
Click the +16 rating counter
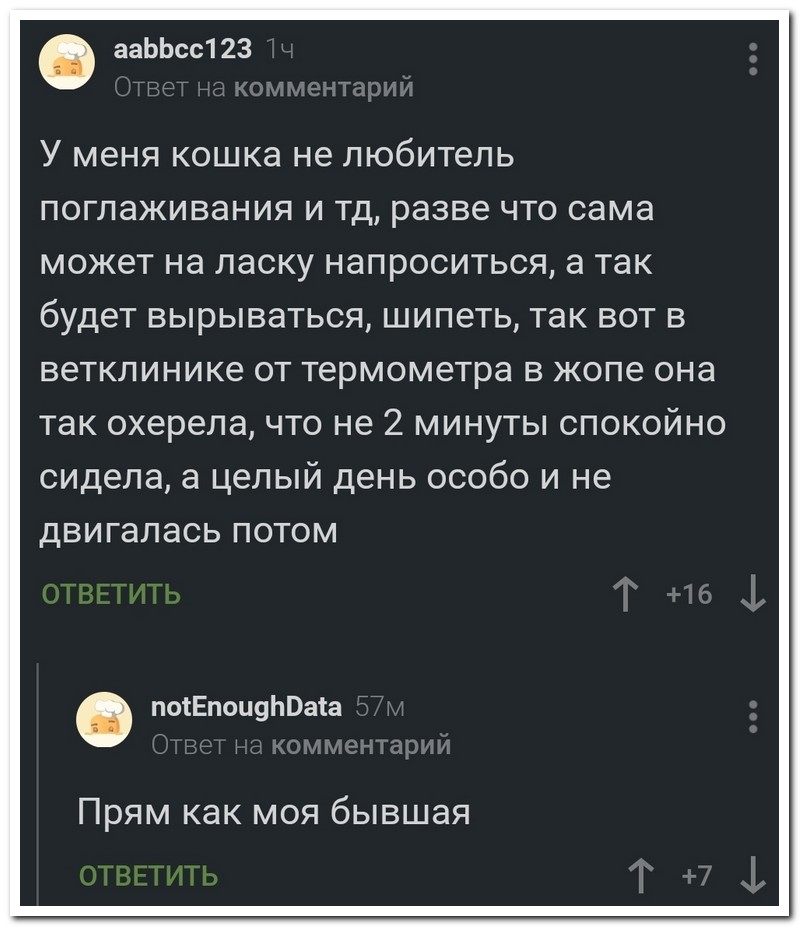click(690, 595)
